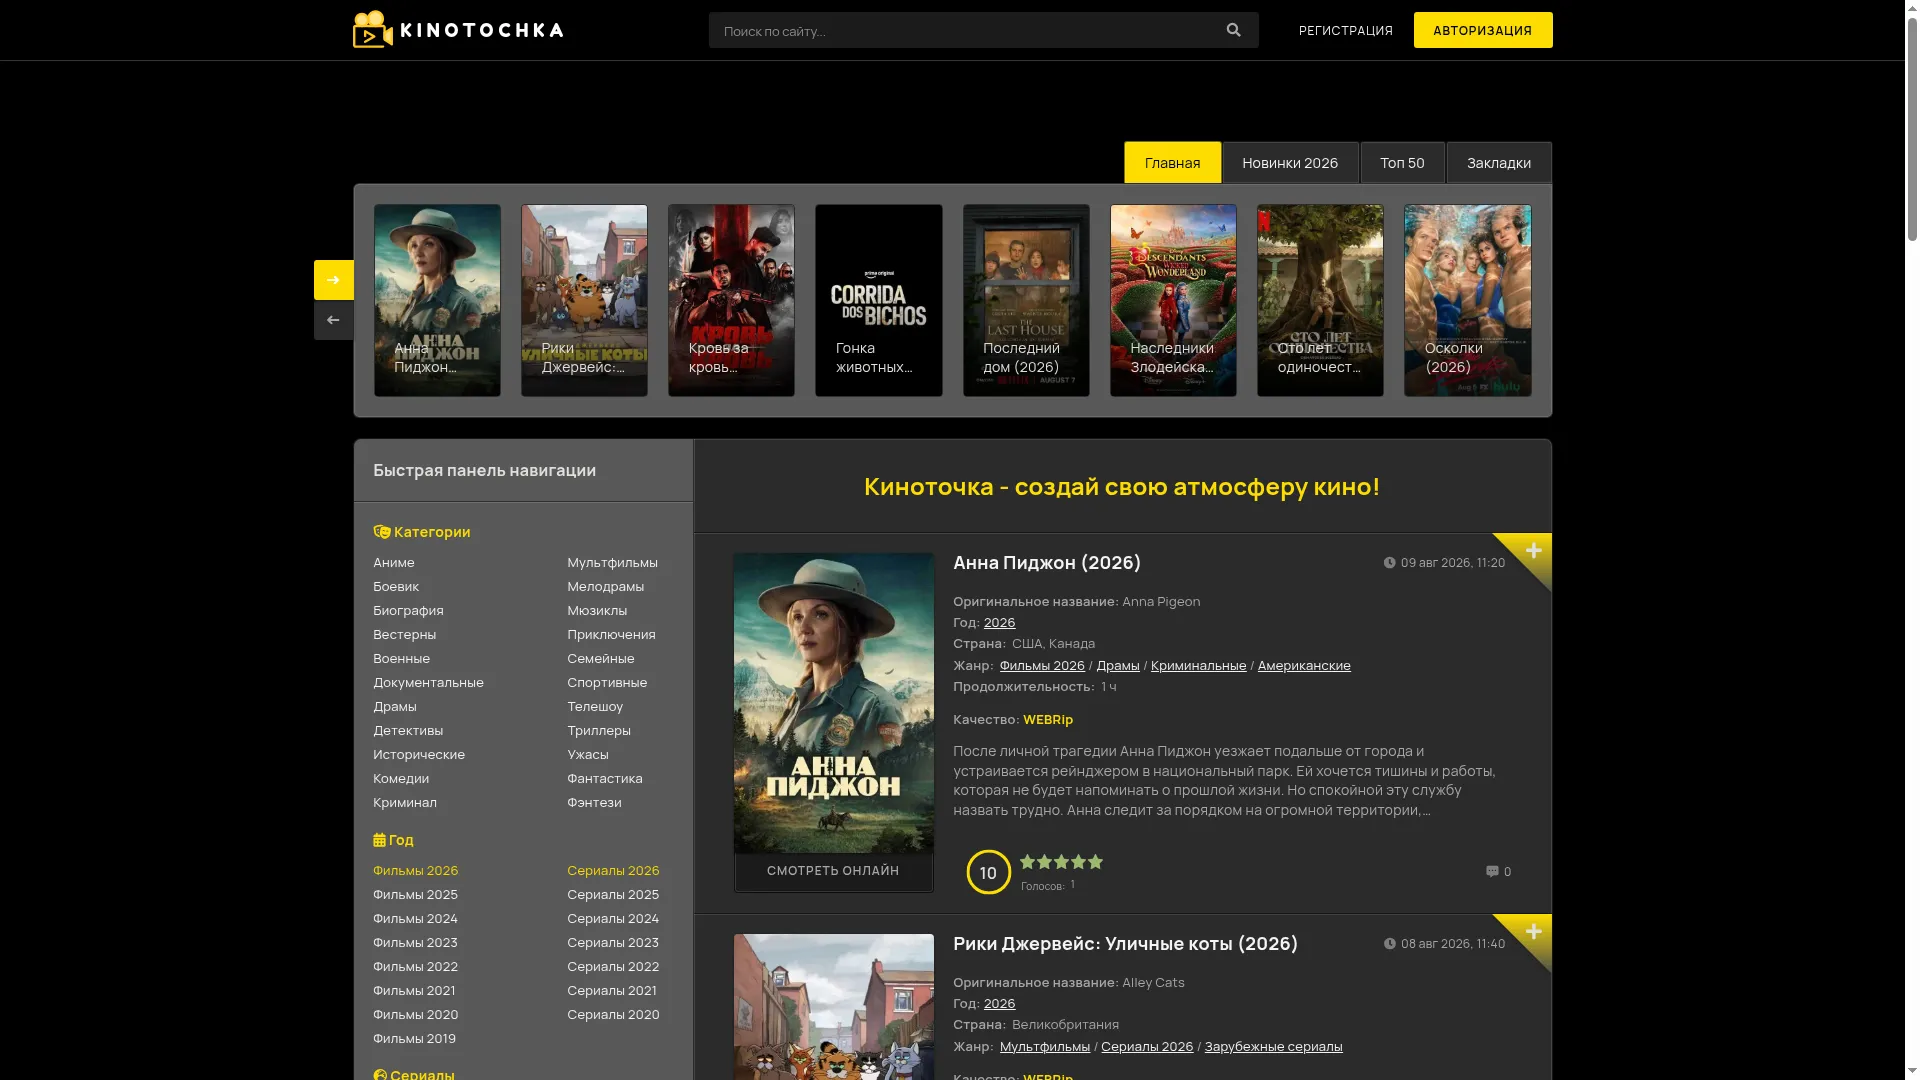The height and width of the screenshot is (1080, 1920).
Task: Select the Мюзиклы category
Action: 597,610
